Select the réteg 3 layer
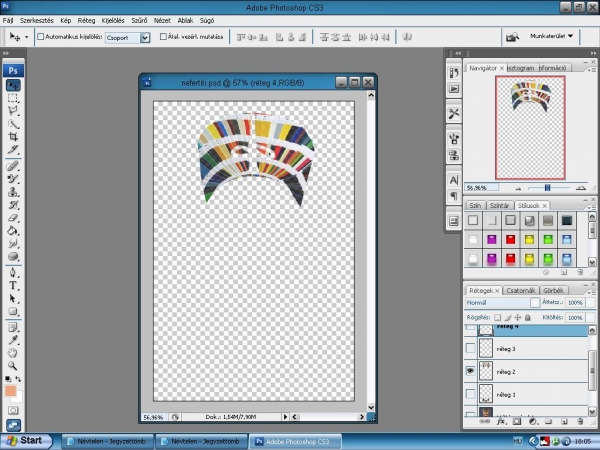This screenshot has width=600, height=450. [x=533, y=349]
